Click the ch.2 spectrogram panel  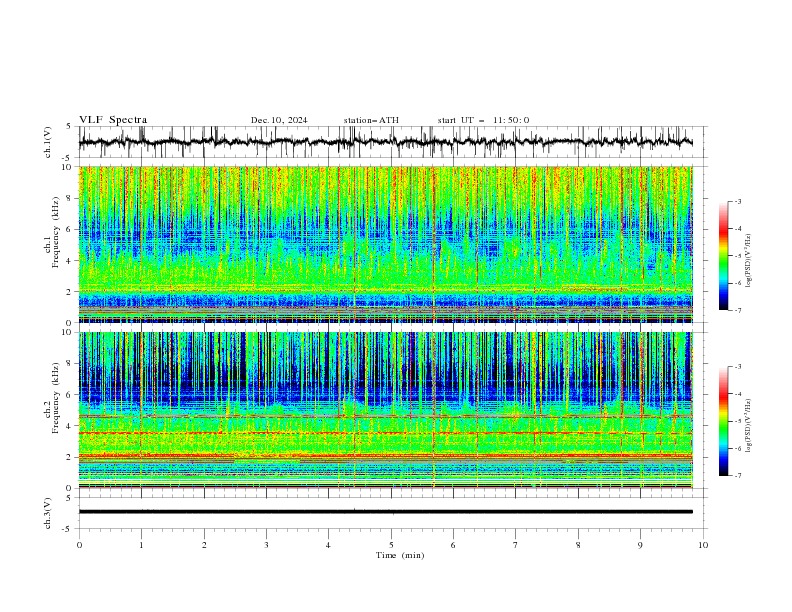[x=385, y=410]
